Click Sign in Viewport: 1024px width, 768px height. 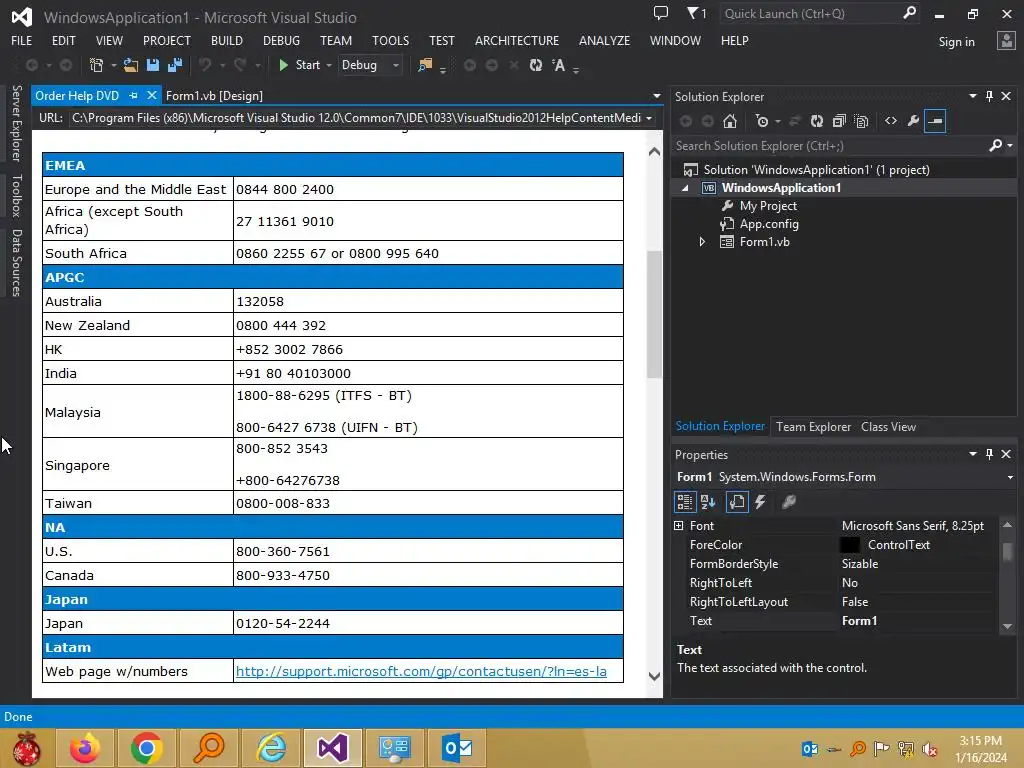point(956,42)
